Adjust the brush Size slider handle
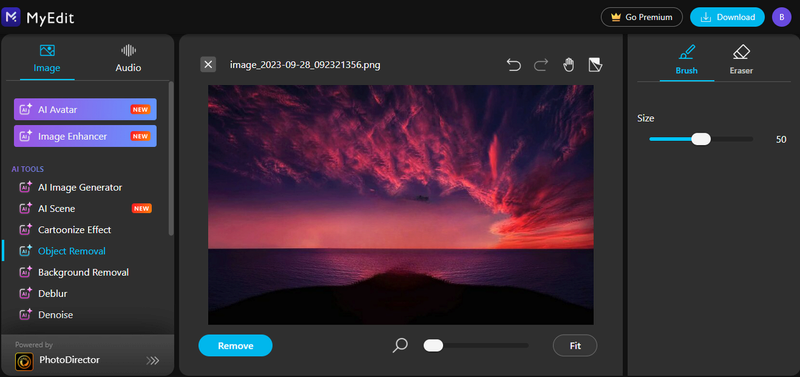Image resolution: width=800 pixels, height=377 pixels. [x=701, y=139]
